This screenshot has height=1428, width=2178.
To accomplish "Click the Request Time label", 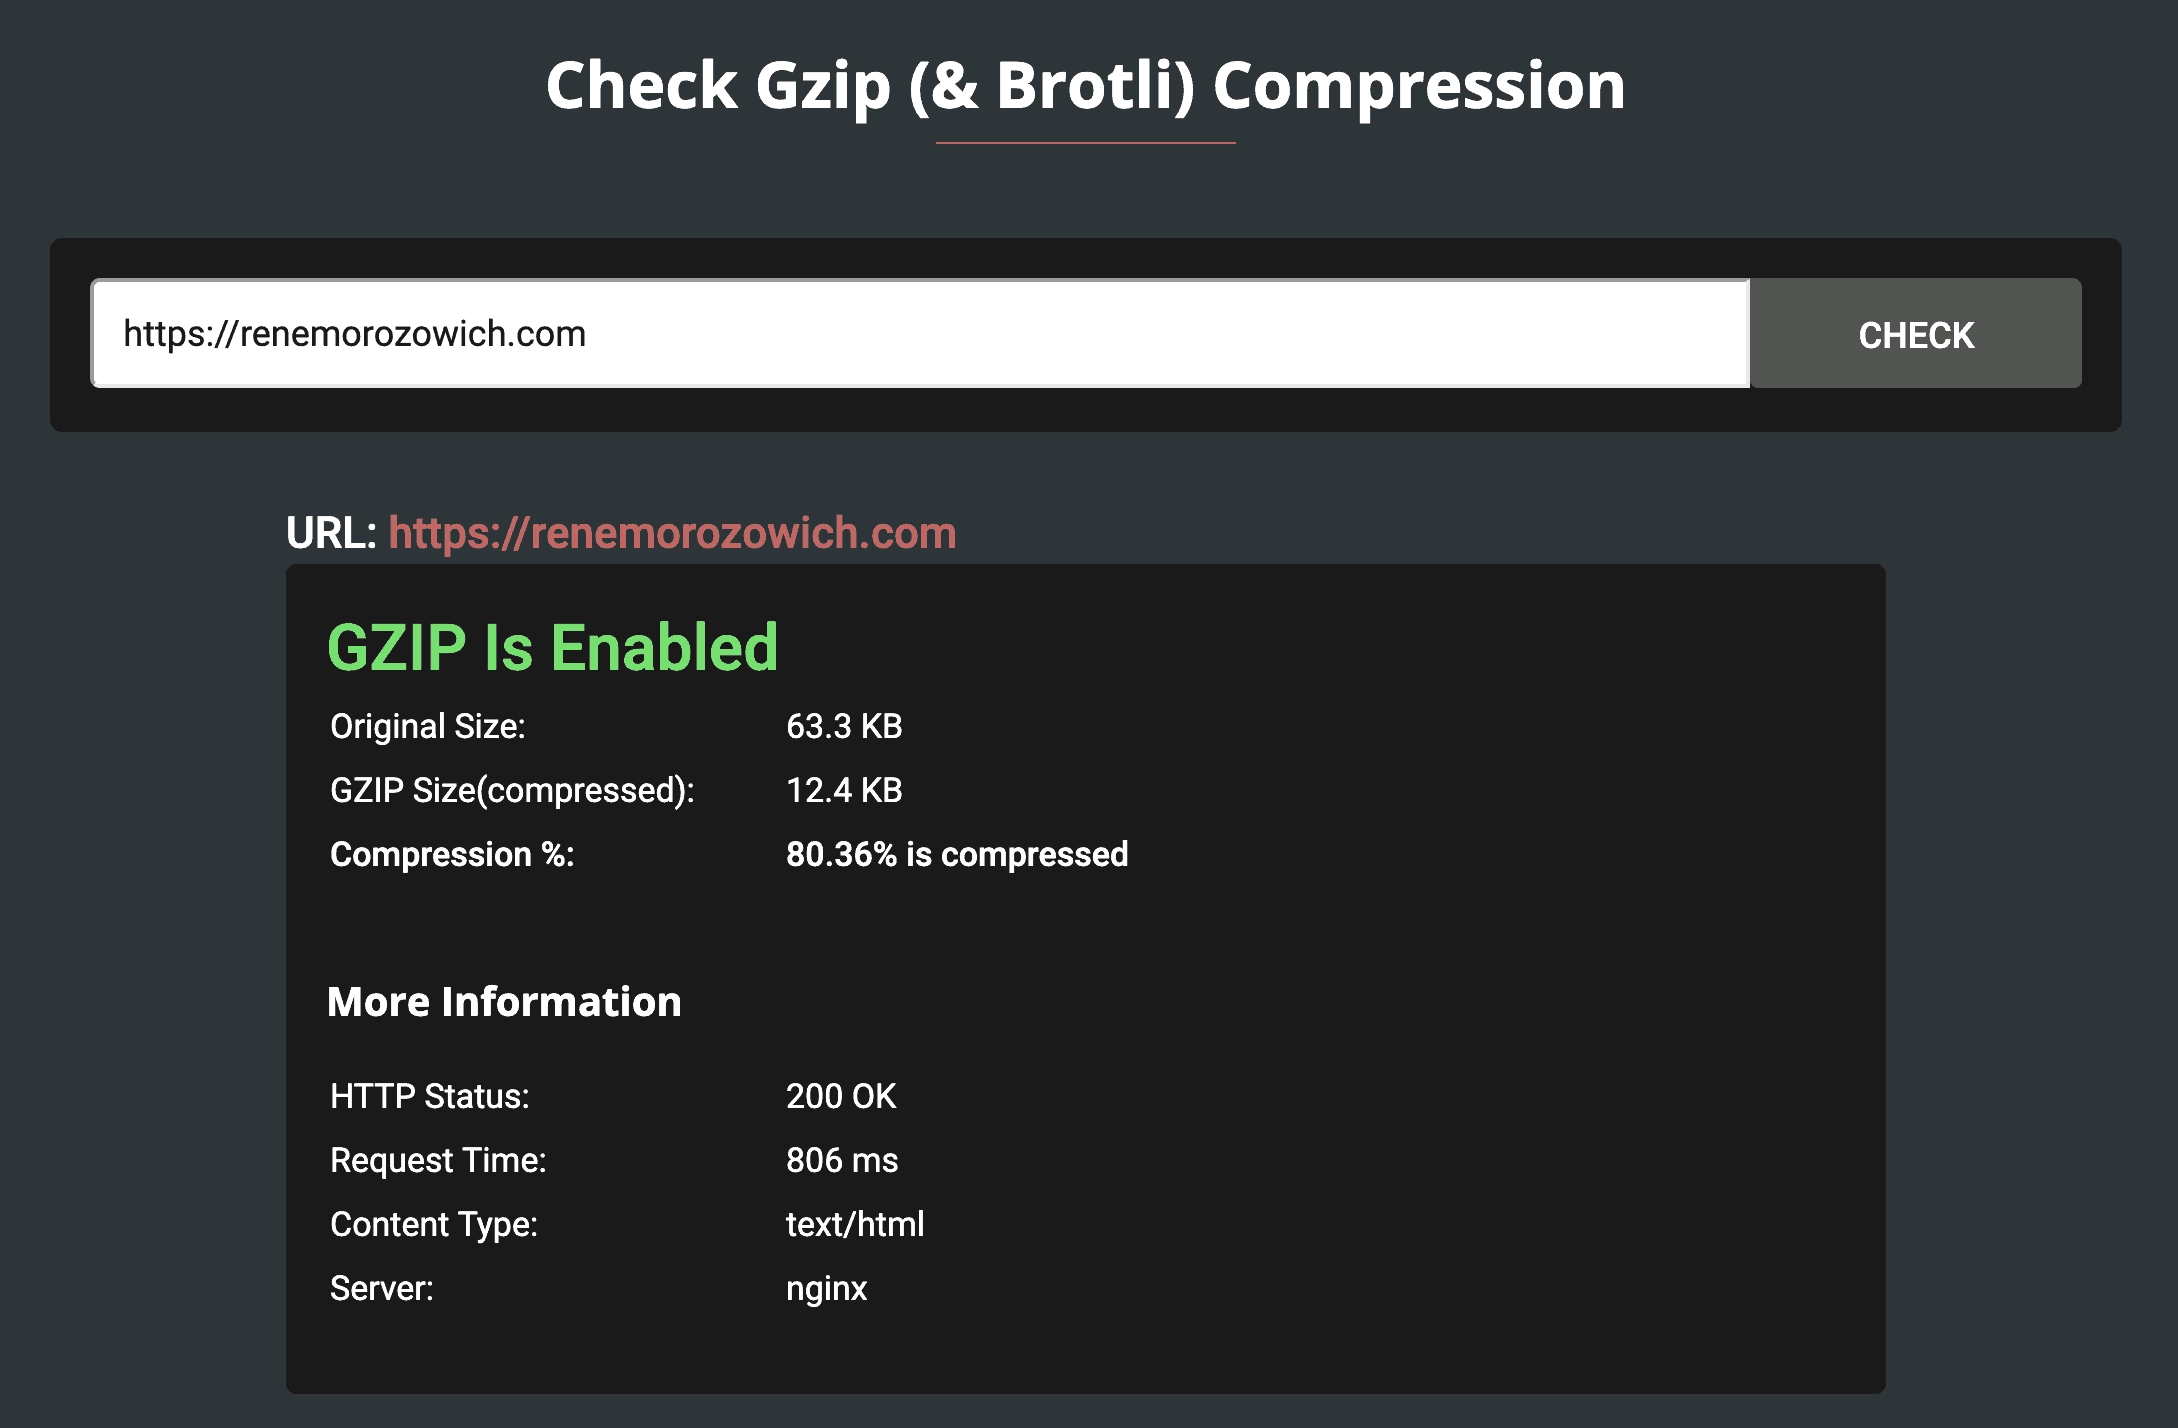I will click(x=438, y=1160).
